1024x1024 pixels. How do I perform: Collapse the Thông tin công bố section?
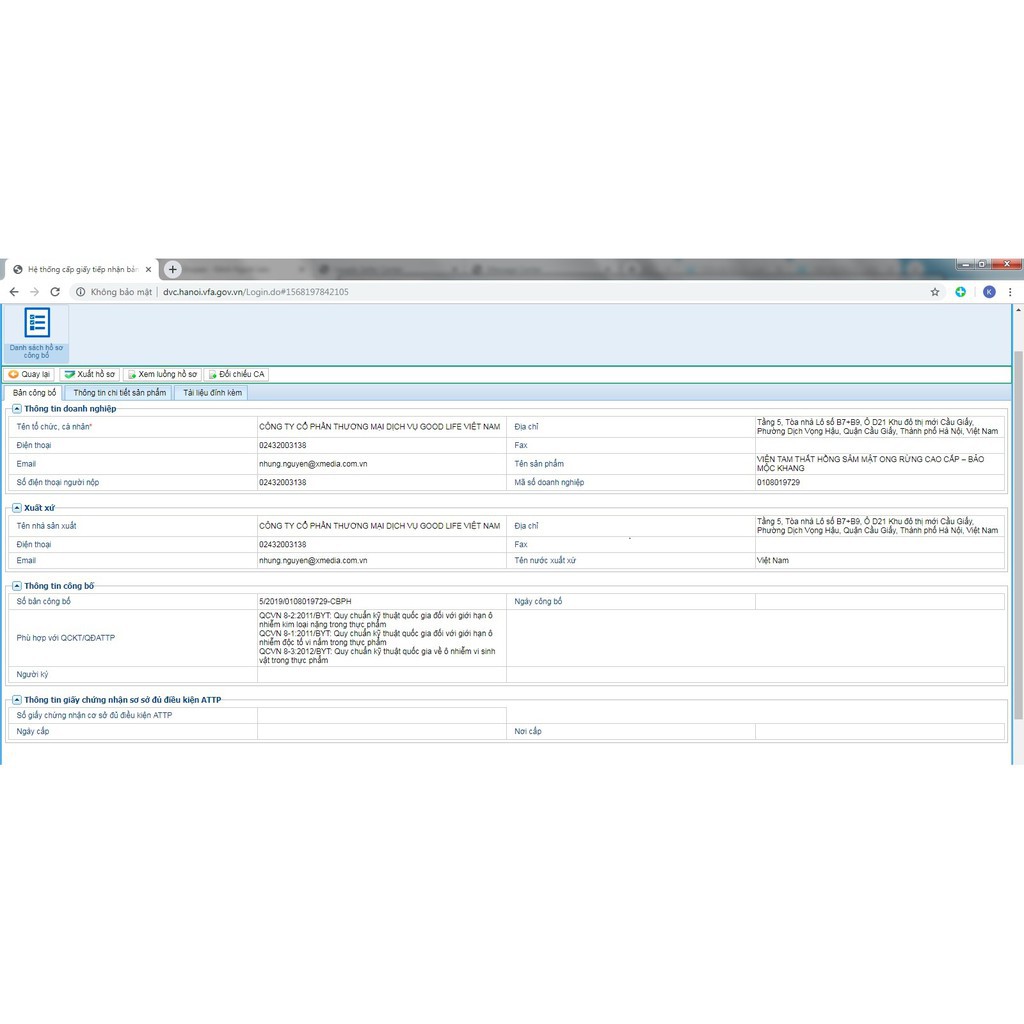[x=17, y=586]
